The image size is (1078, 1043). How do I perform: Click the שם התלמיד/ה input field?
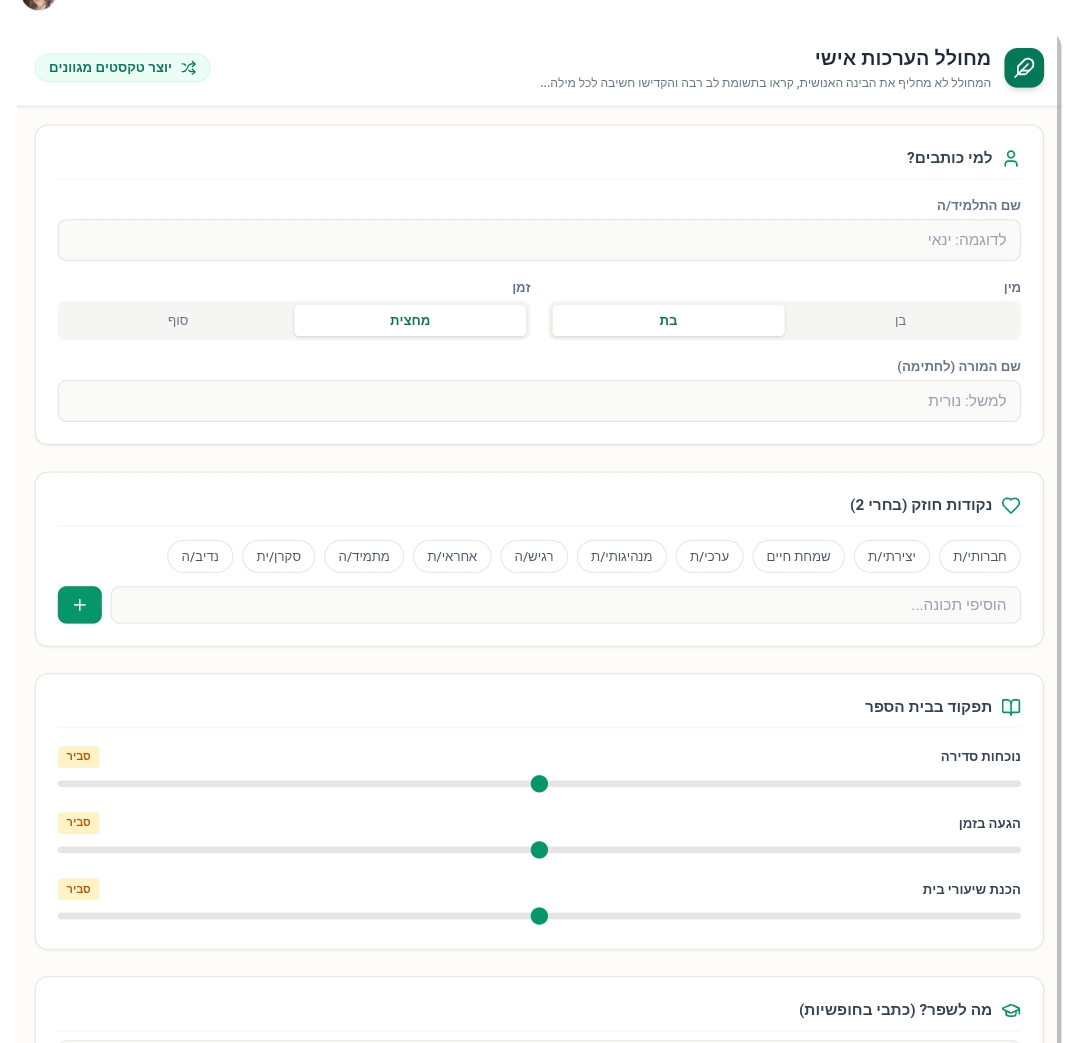tap(539, 240)
